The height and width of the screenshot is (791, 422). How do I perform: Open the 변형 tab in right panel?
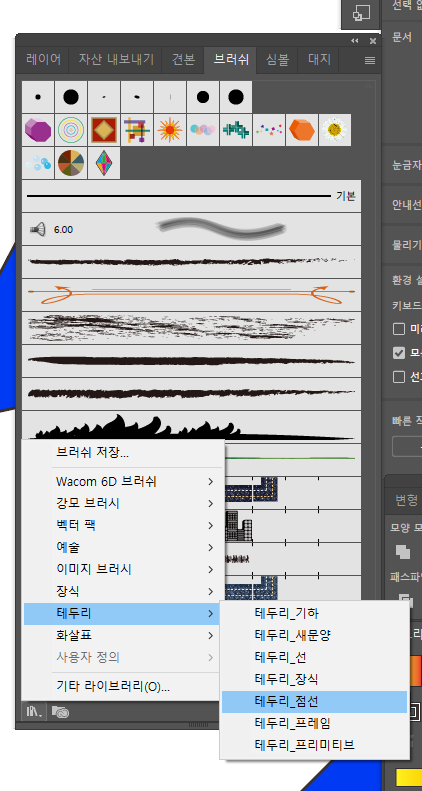[x=407, y=500]
